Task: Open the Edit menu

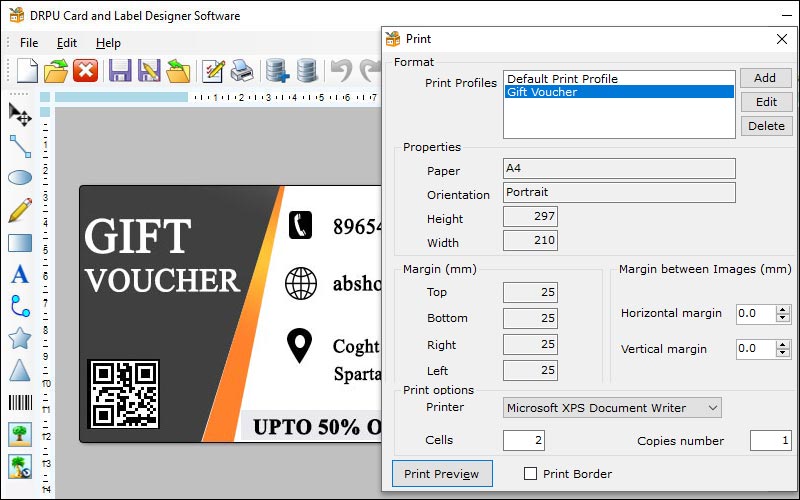Action: coord(67,43)
